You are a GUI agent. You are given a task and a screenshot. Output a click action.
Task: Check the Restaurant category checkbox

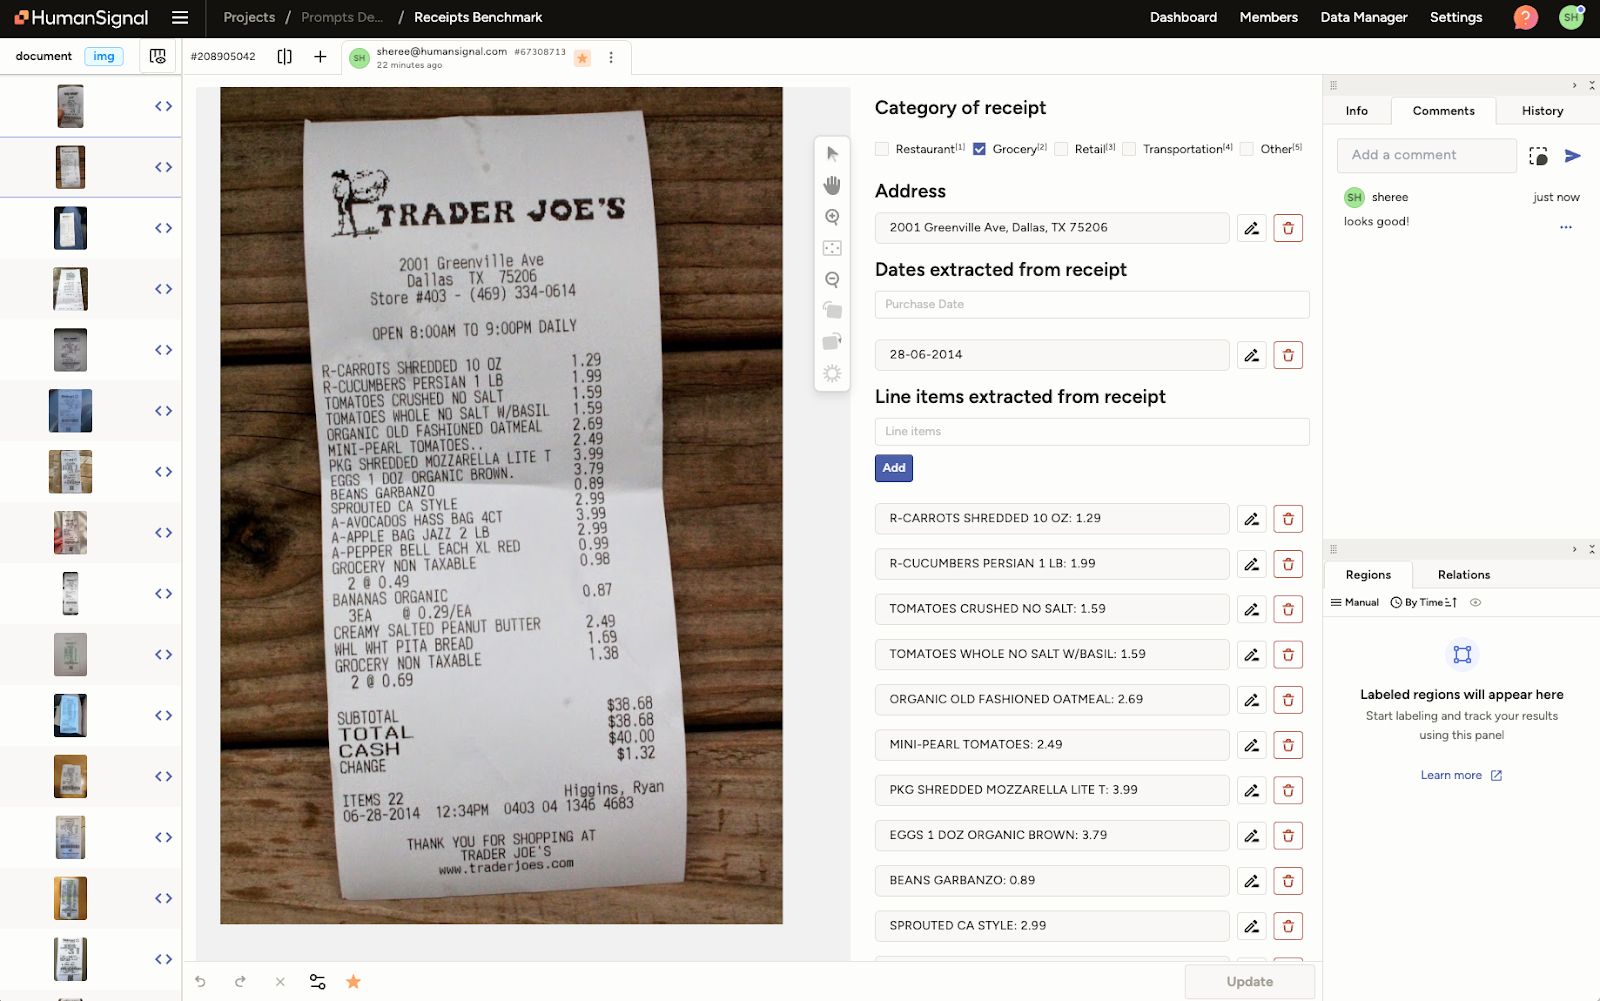882,149
